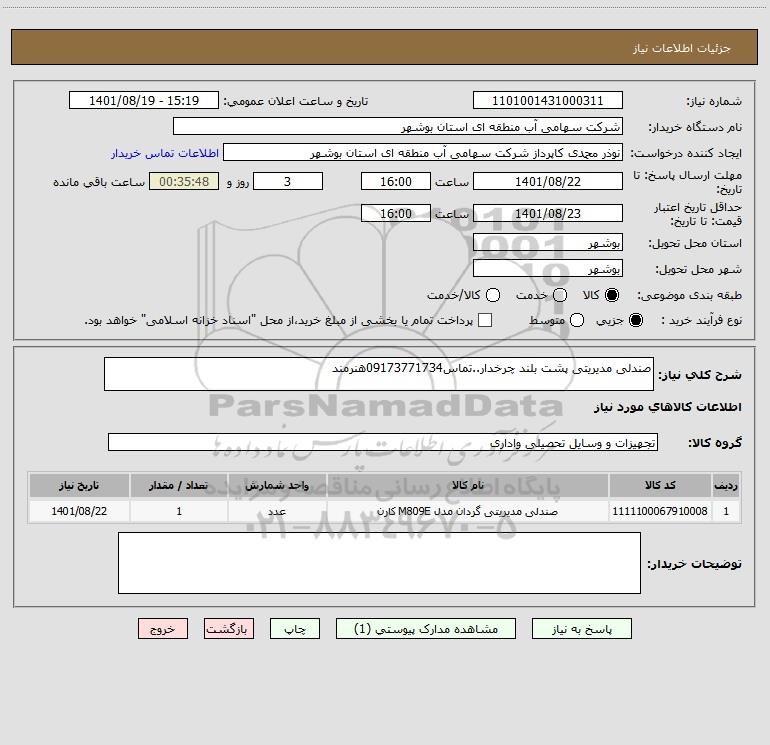770x745 pixels.
Task: Click the چاپ print button
Action: [x=295, y=629]
